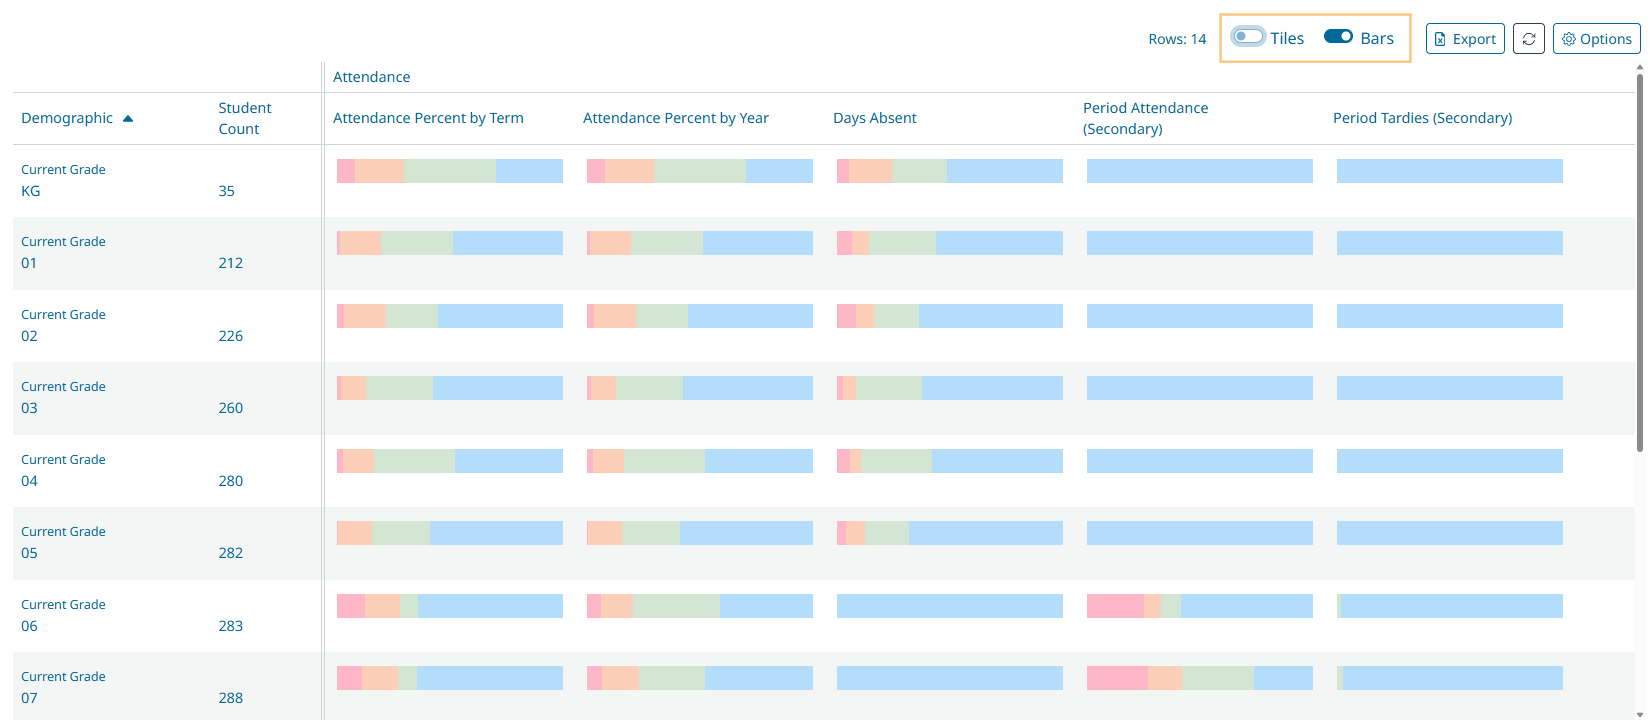Select the Period Tardies (Secondary) header
This screenshot has width=1652, height=726.
(1421, 118)
